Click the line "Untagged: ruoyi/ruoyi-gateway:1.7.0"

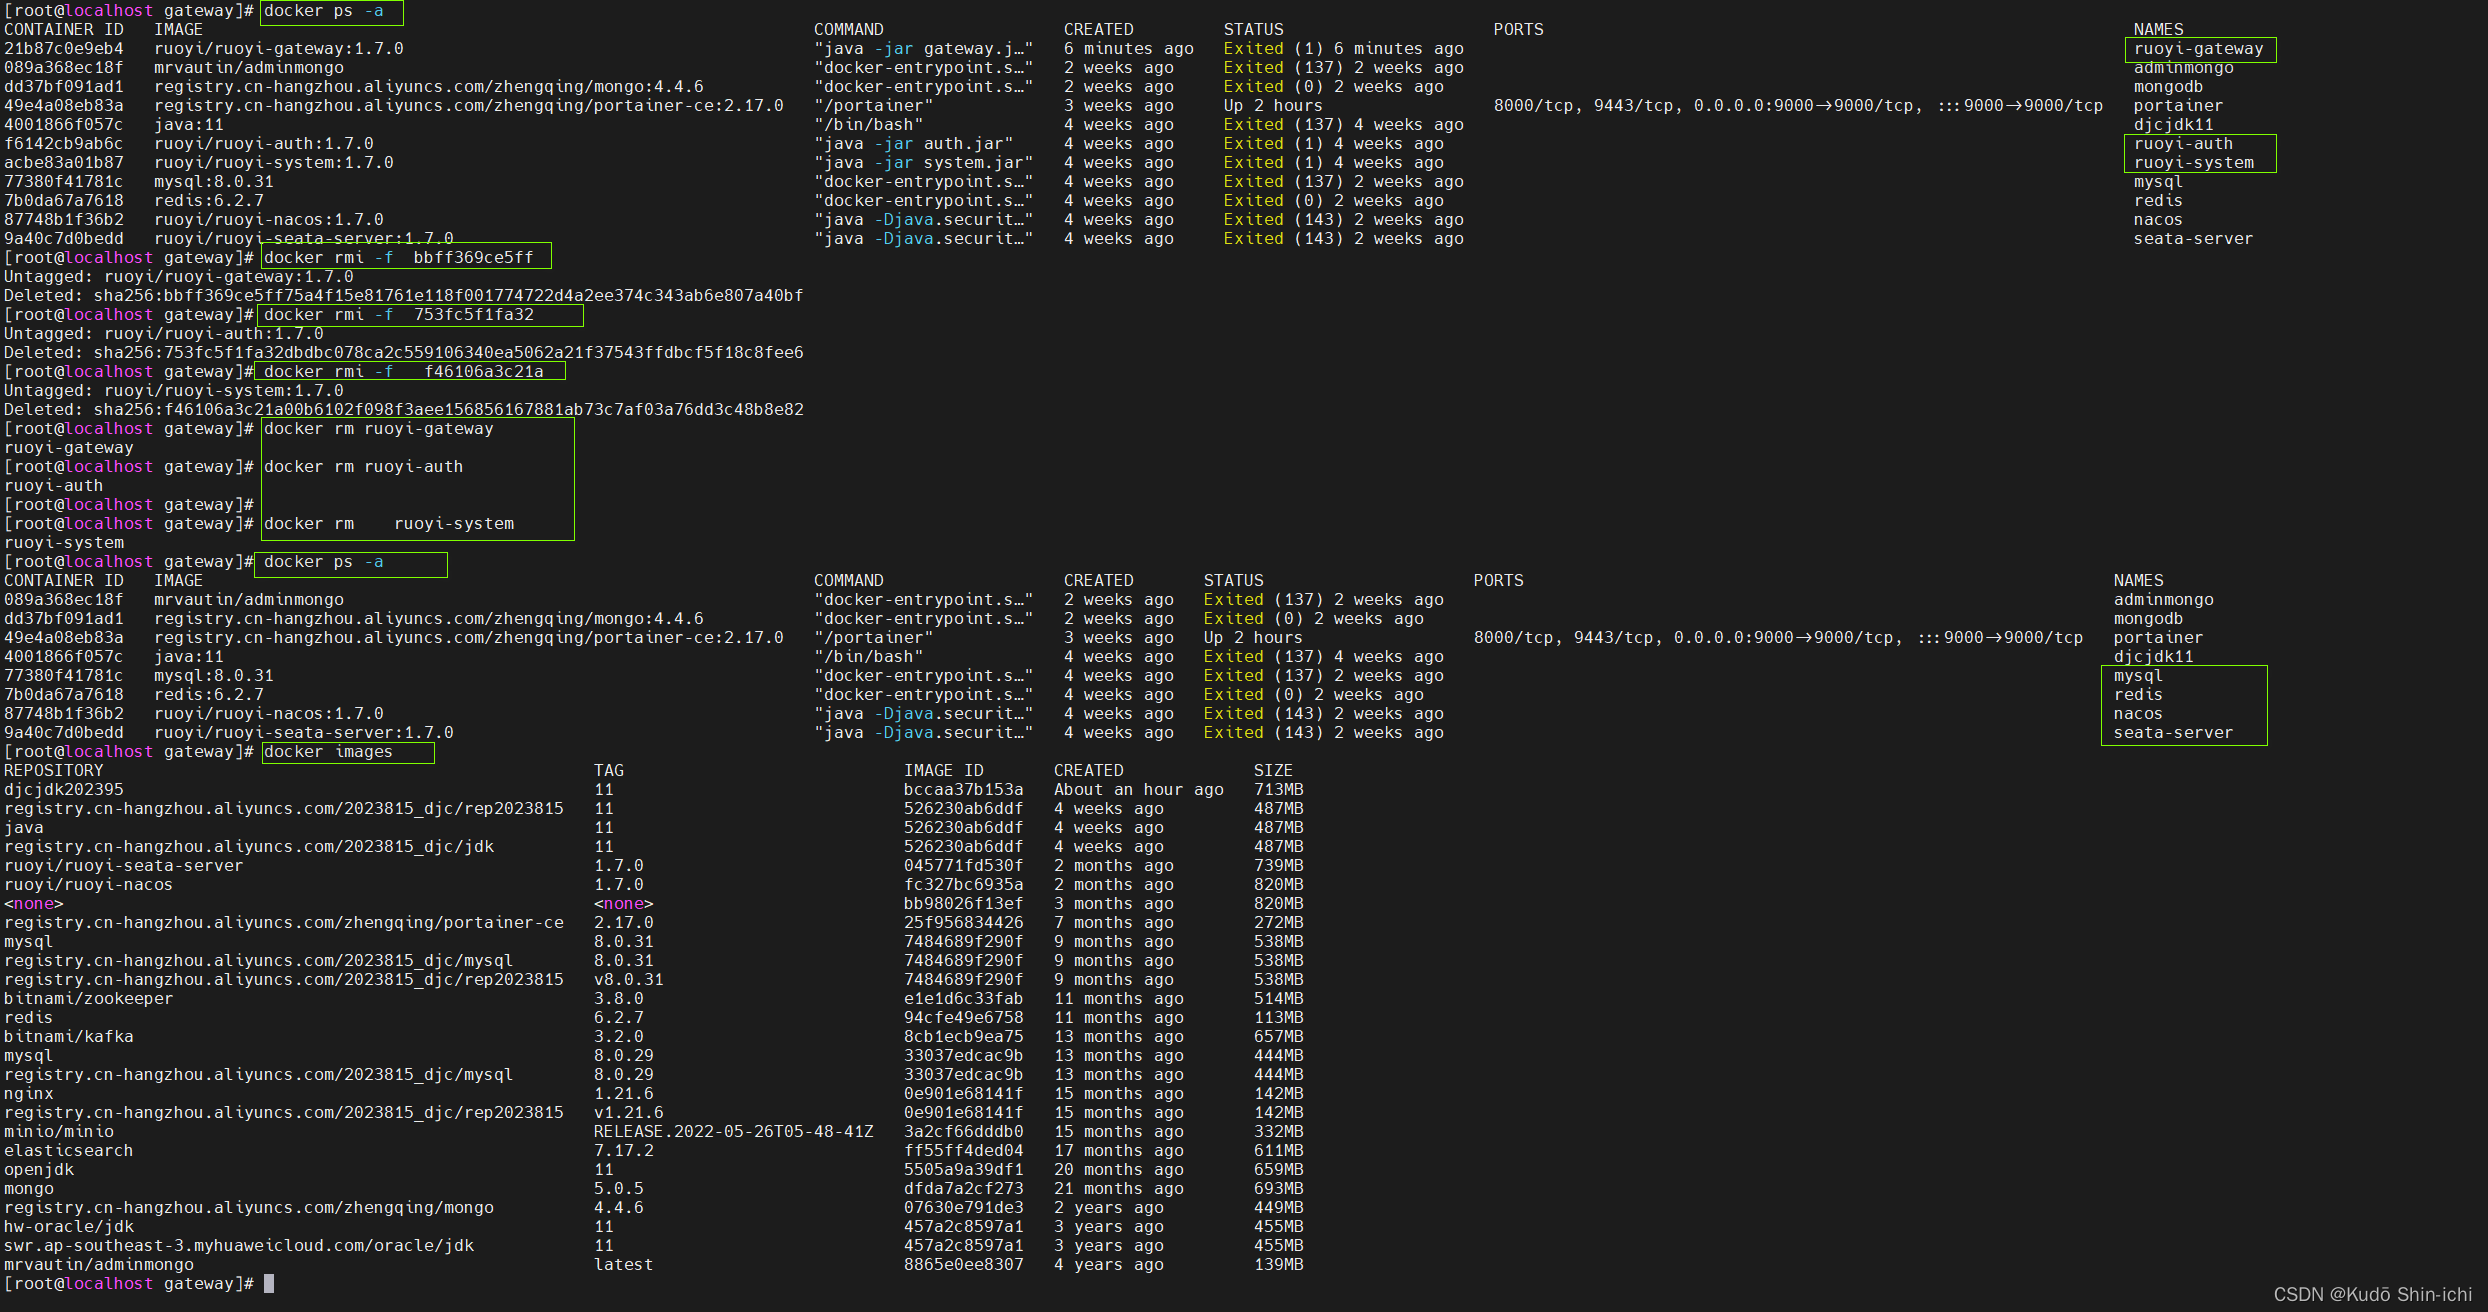179,277
